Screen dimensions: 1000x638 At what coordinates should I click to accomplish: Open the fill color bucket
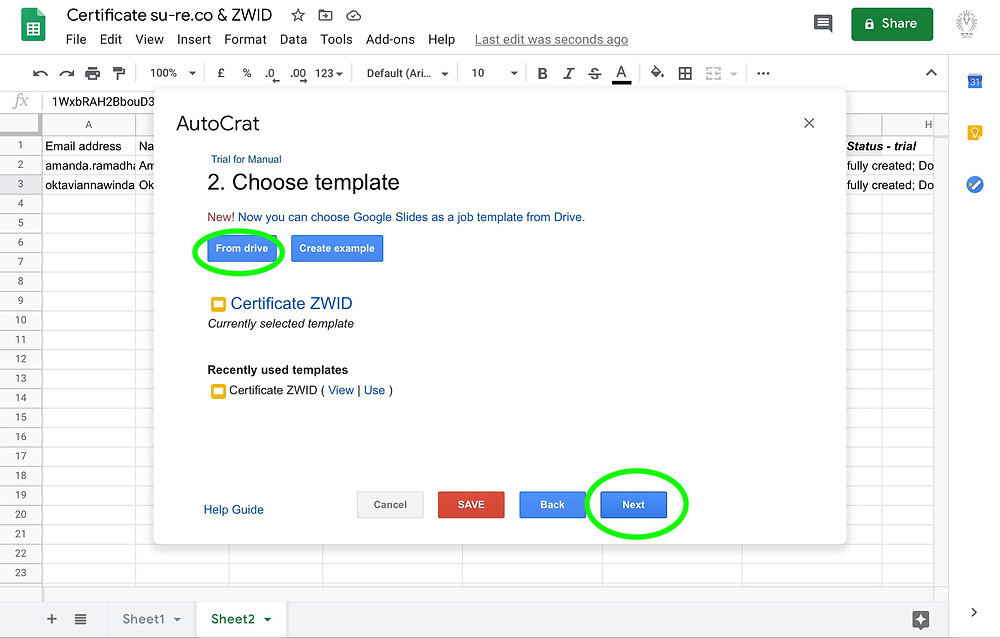657,73
